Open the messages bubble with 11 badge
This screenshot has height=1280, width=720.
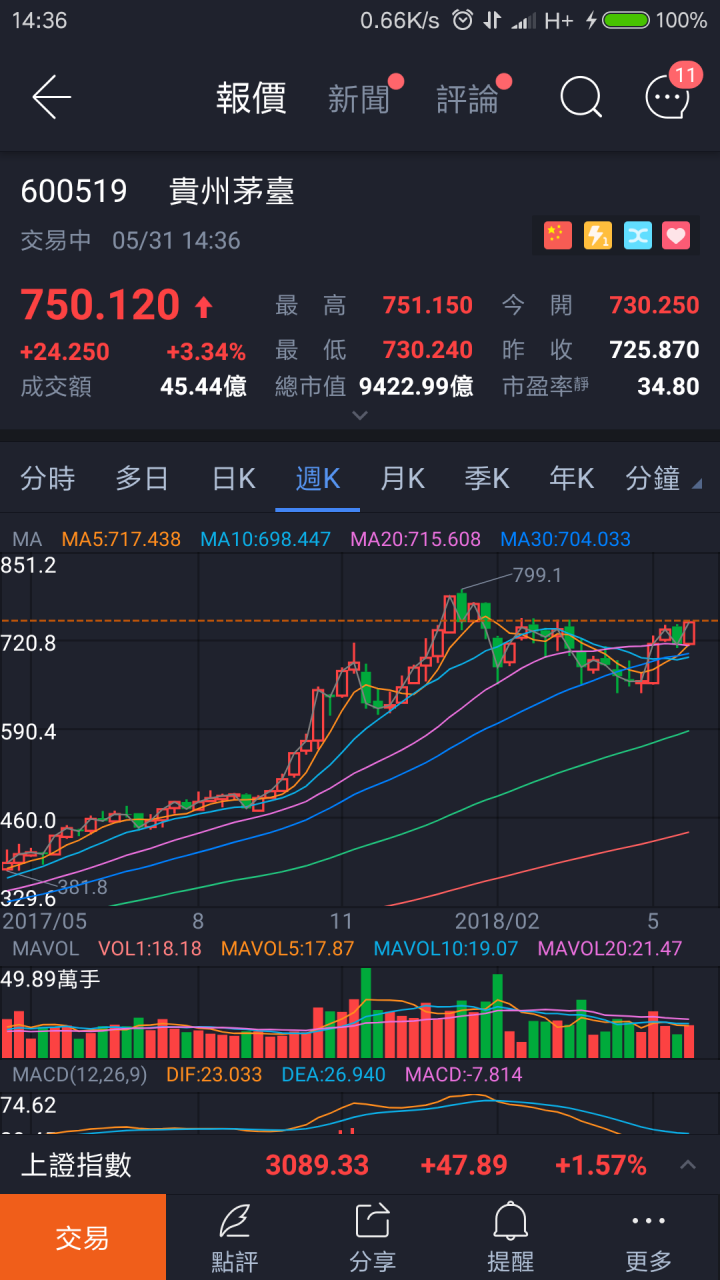click(668, 95)
